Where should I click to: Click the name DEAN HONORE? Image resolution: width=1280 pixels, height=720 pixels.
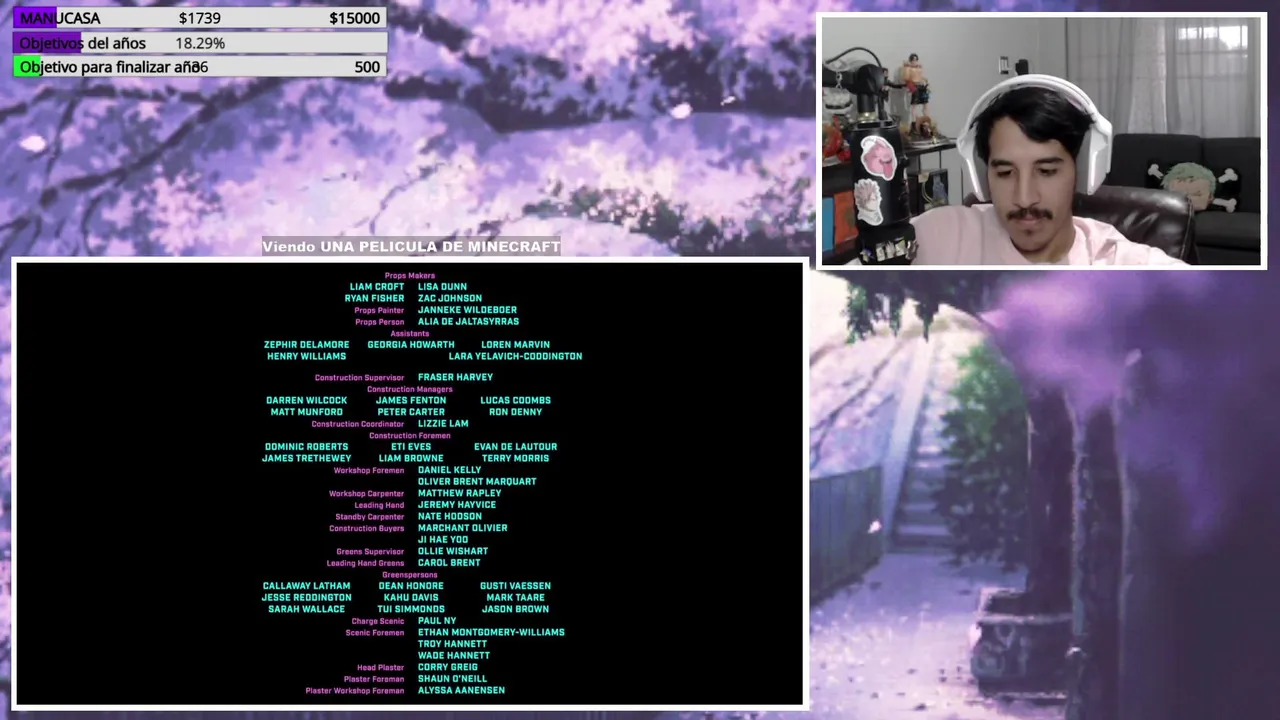point(411,586)
